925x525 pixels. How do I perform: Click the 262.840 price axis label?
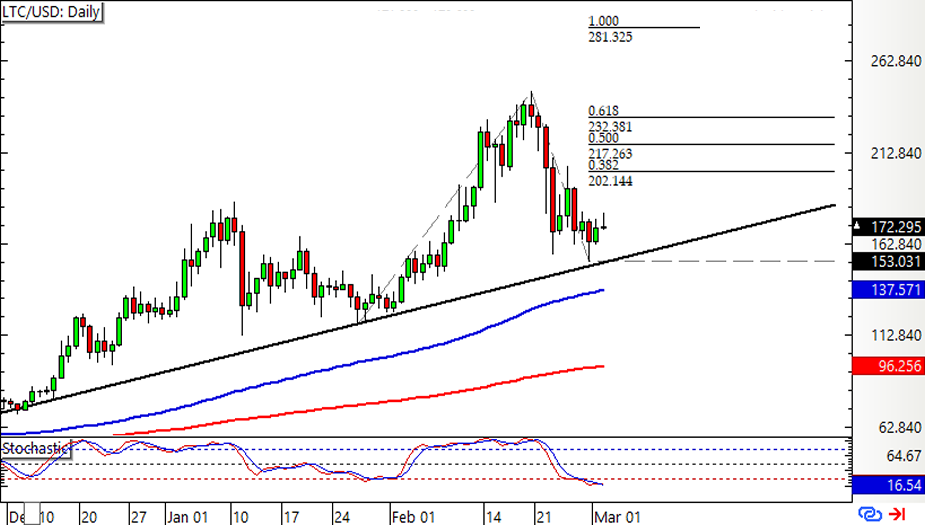click(x=896, y=61)
